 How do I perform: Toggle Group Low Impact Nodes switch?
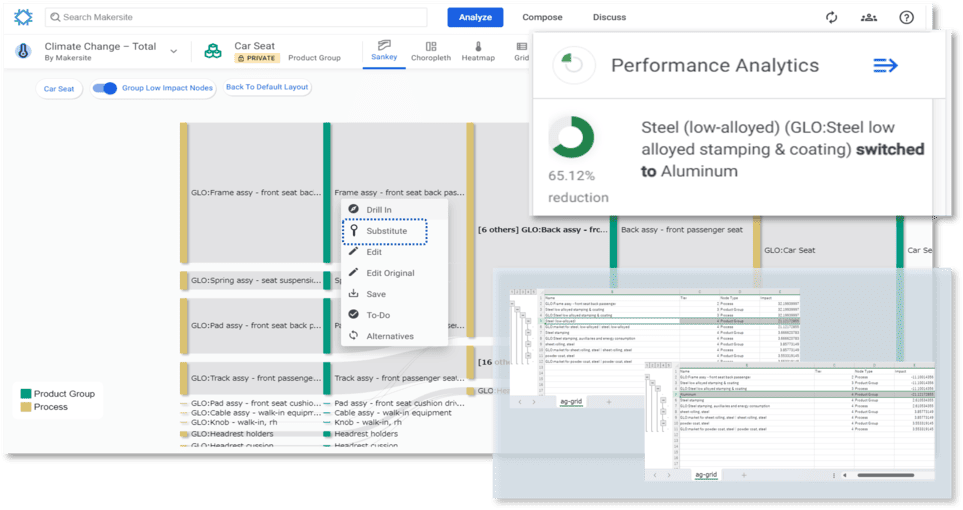point(105,88)
